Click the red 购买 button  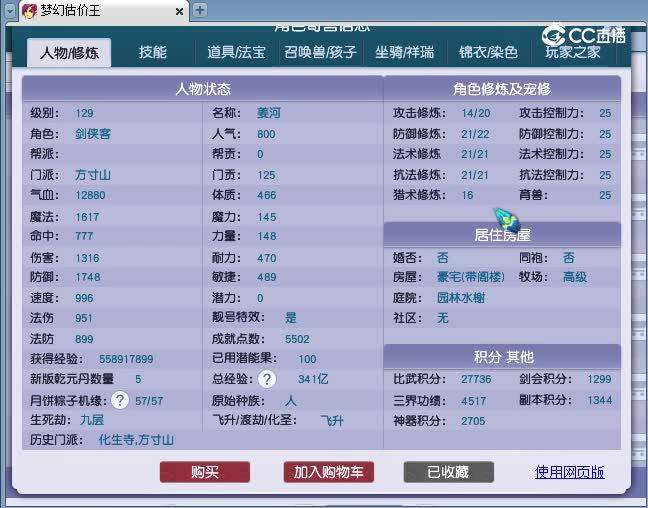click(x=205, y=472)
